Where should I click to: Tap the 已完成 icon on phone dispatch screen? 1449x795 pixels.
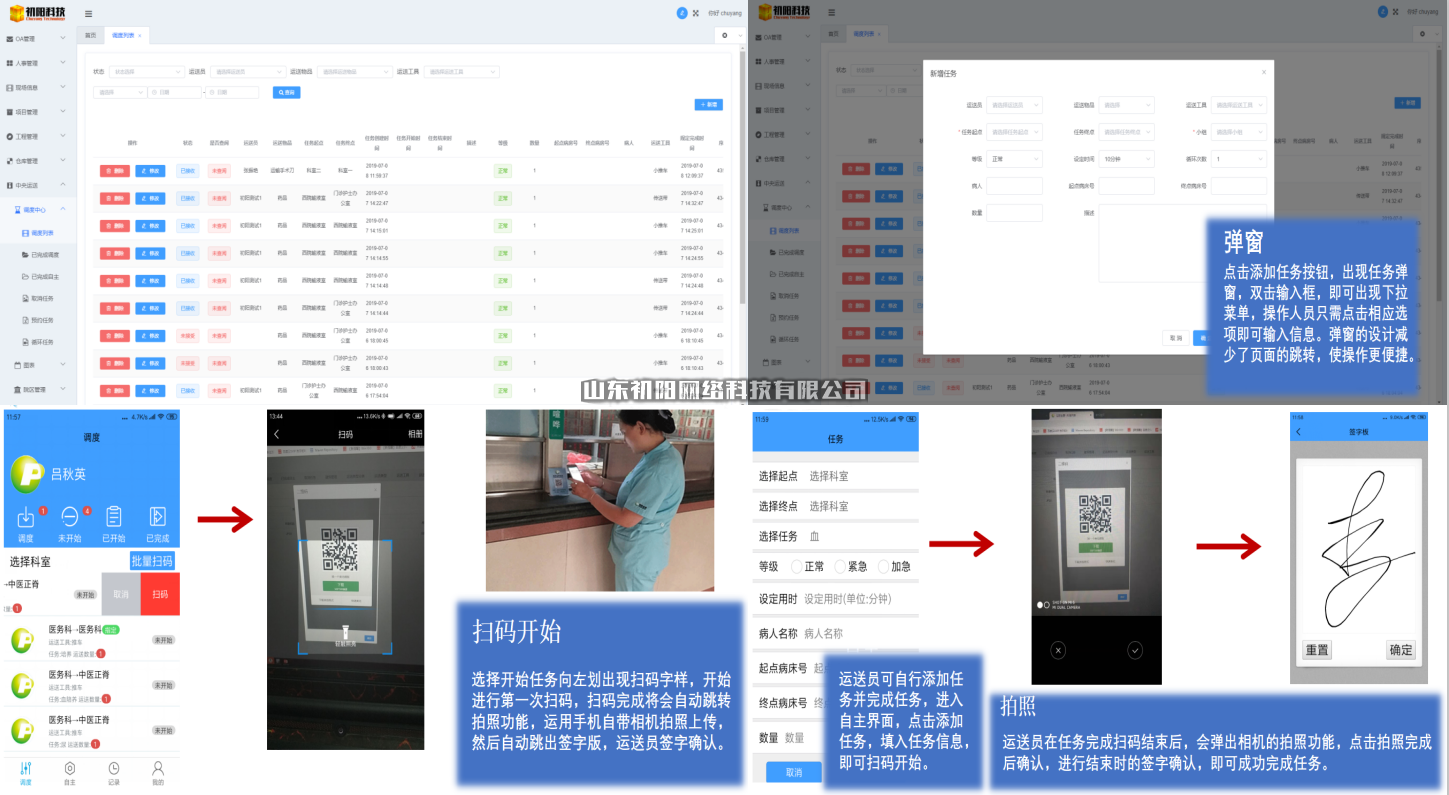[157, 517]
